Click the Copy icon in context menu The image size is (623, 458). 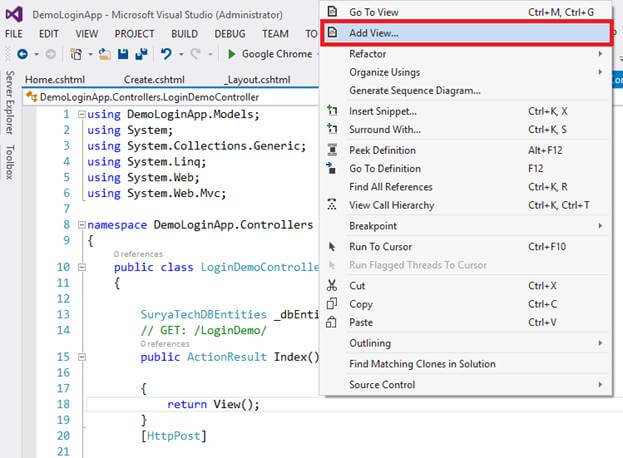pos(331,304)
